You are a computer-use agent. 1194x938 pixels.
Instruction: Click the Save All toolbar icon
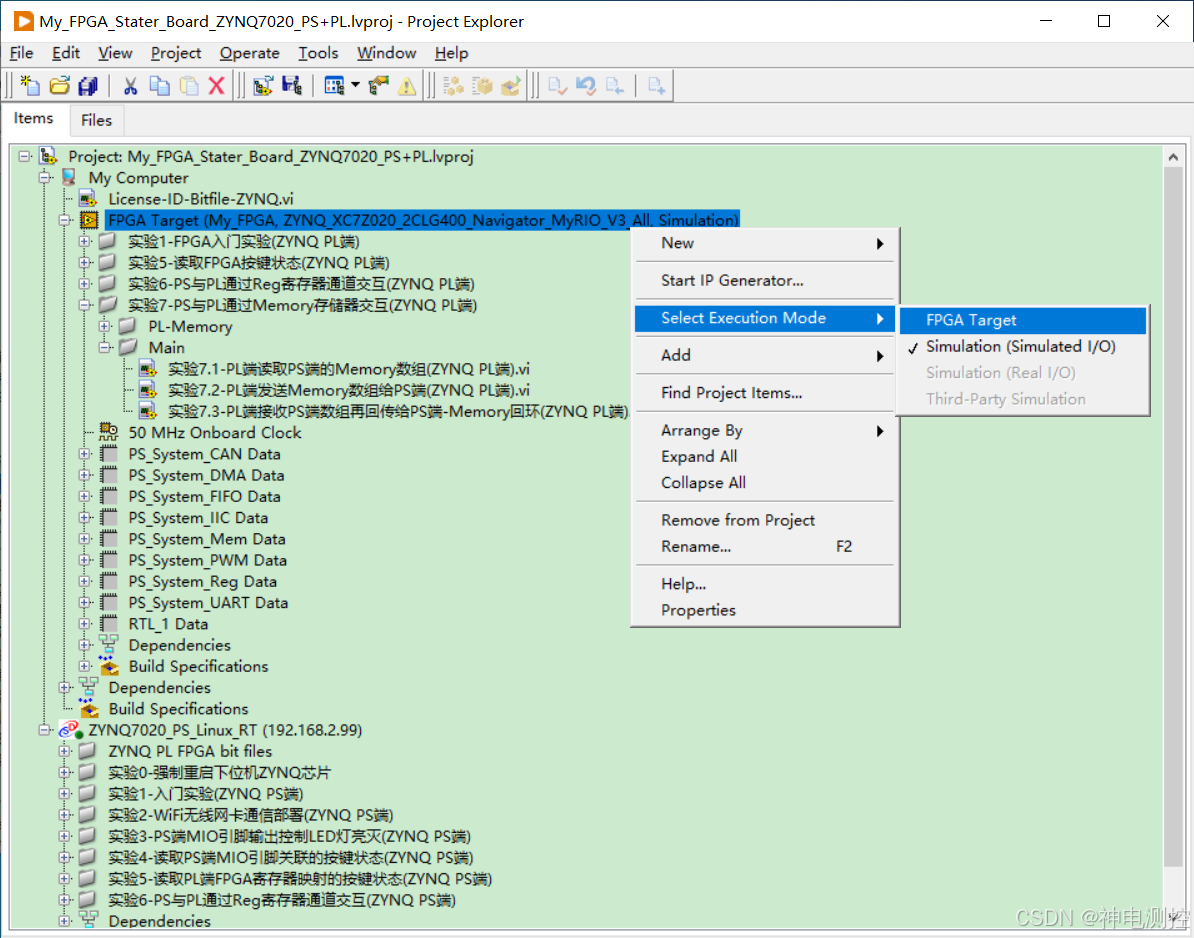click(x=88, y=85)
